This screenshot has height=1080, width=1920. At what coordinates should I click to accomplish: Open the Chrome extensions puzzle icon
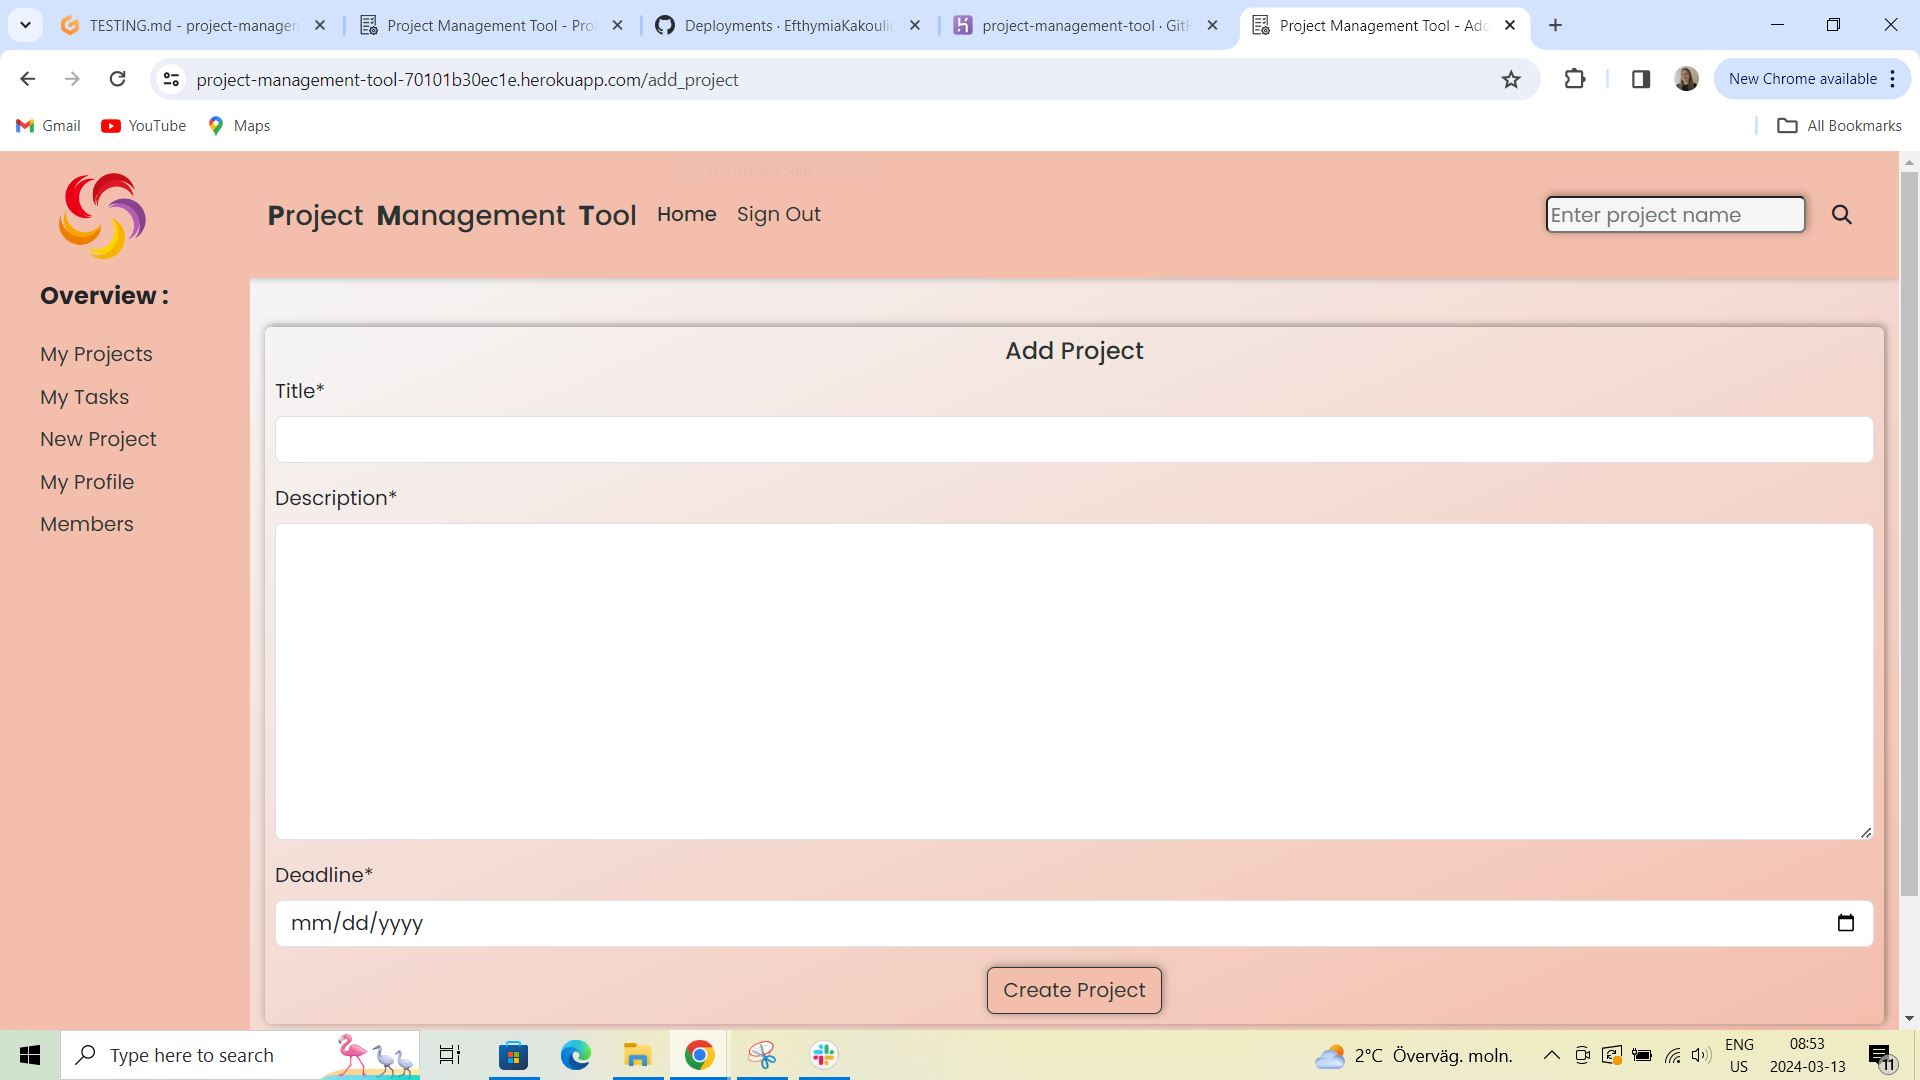[x=1575, y=79]
